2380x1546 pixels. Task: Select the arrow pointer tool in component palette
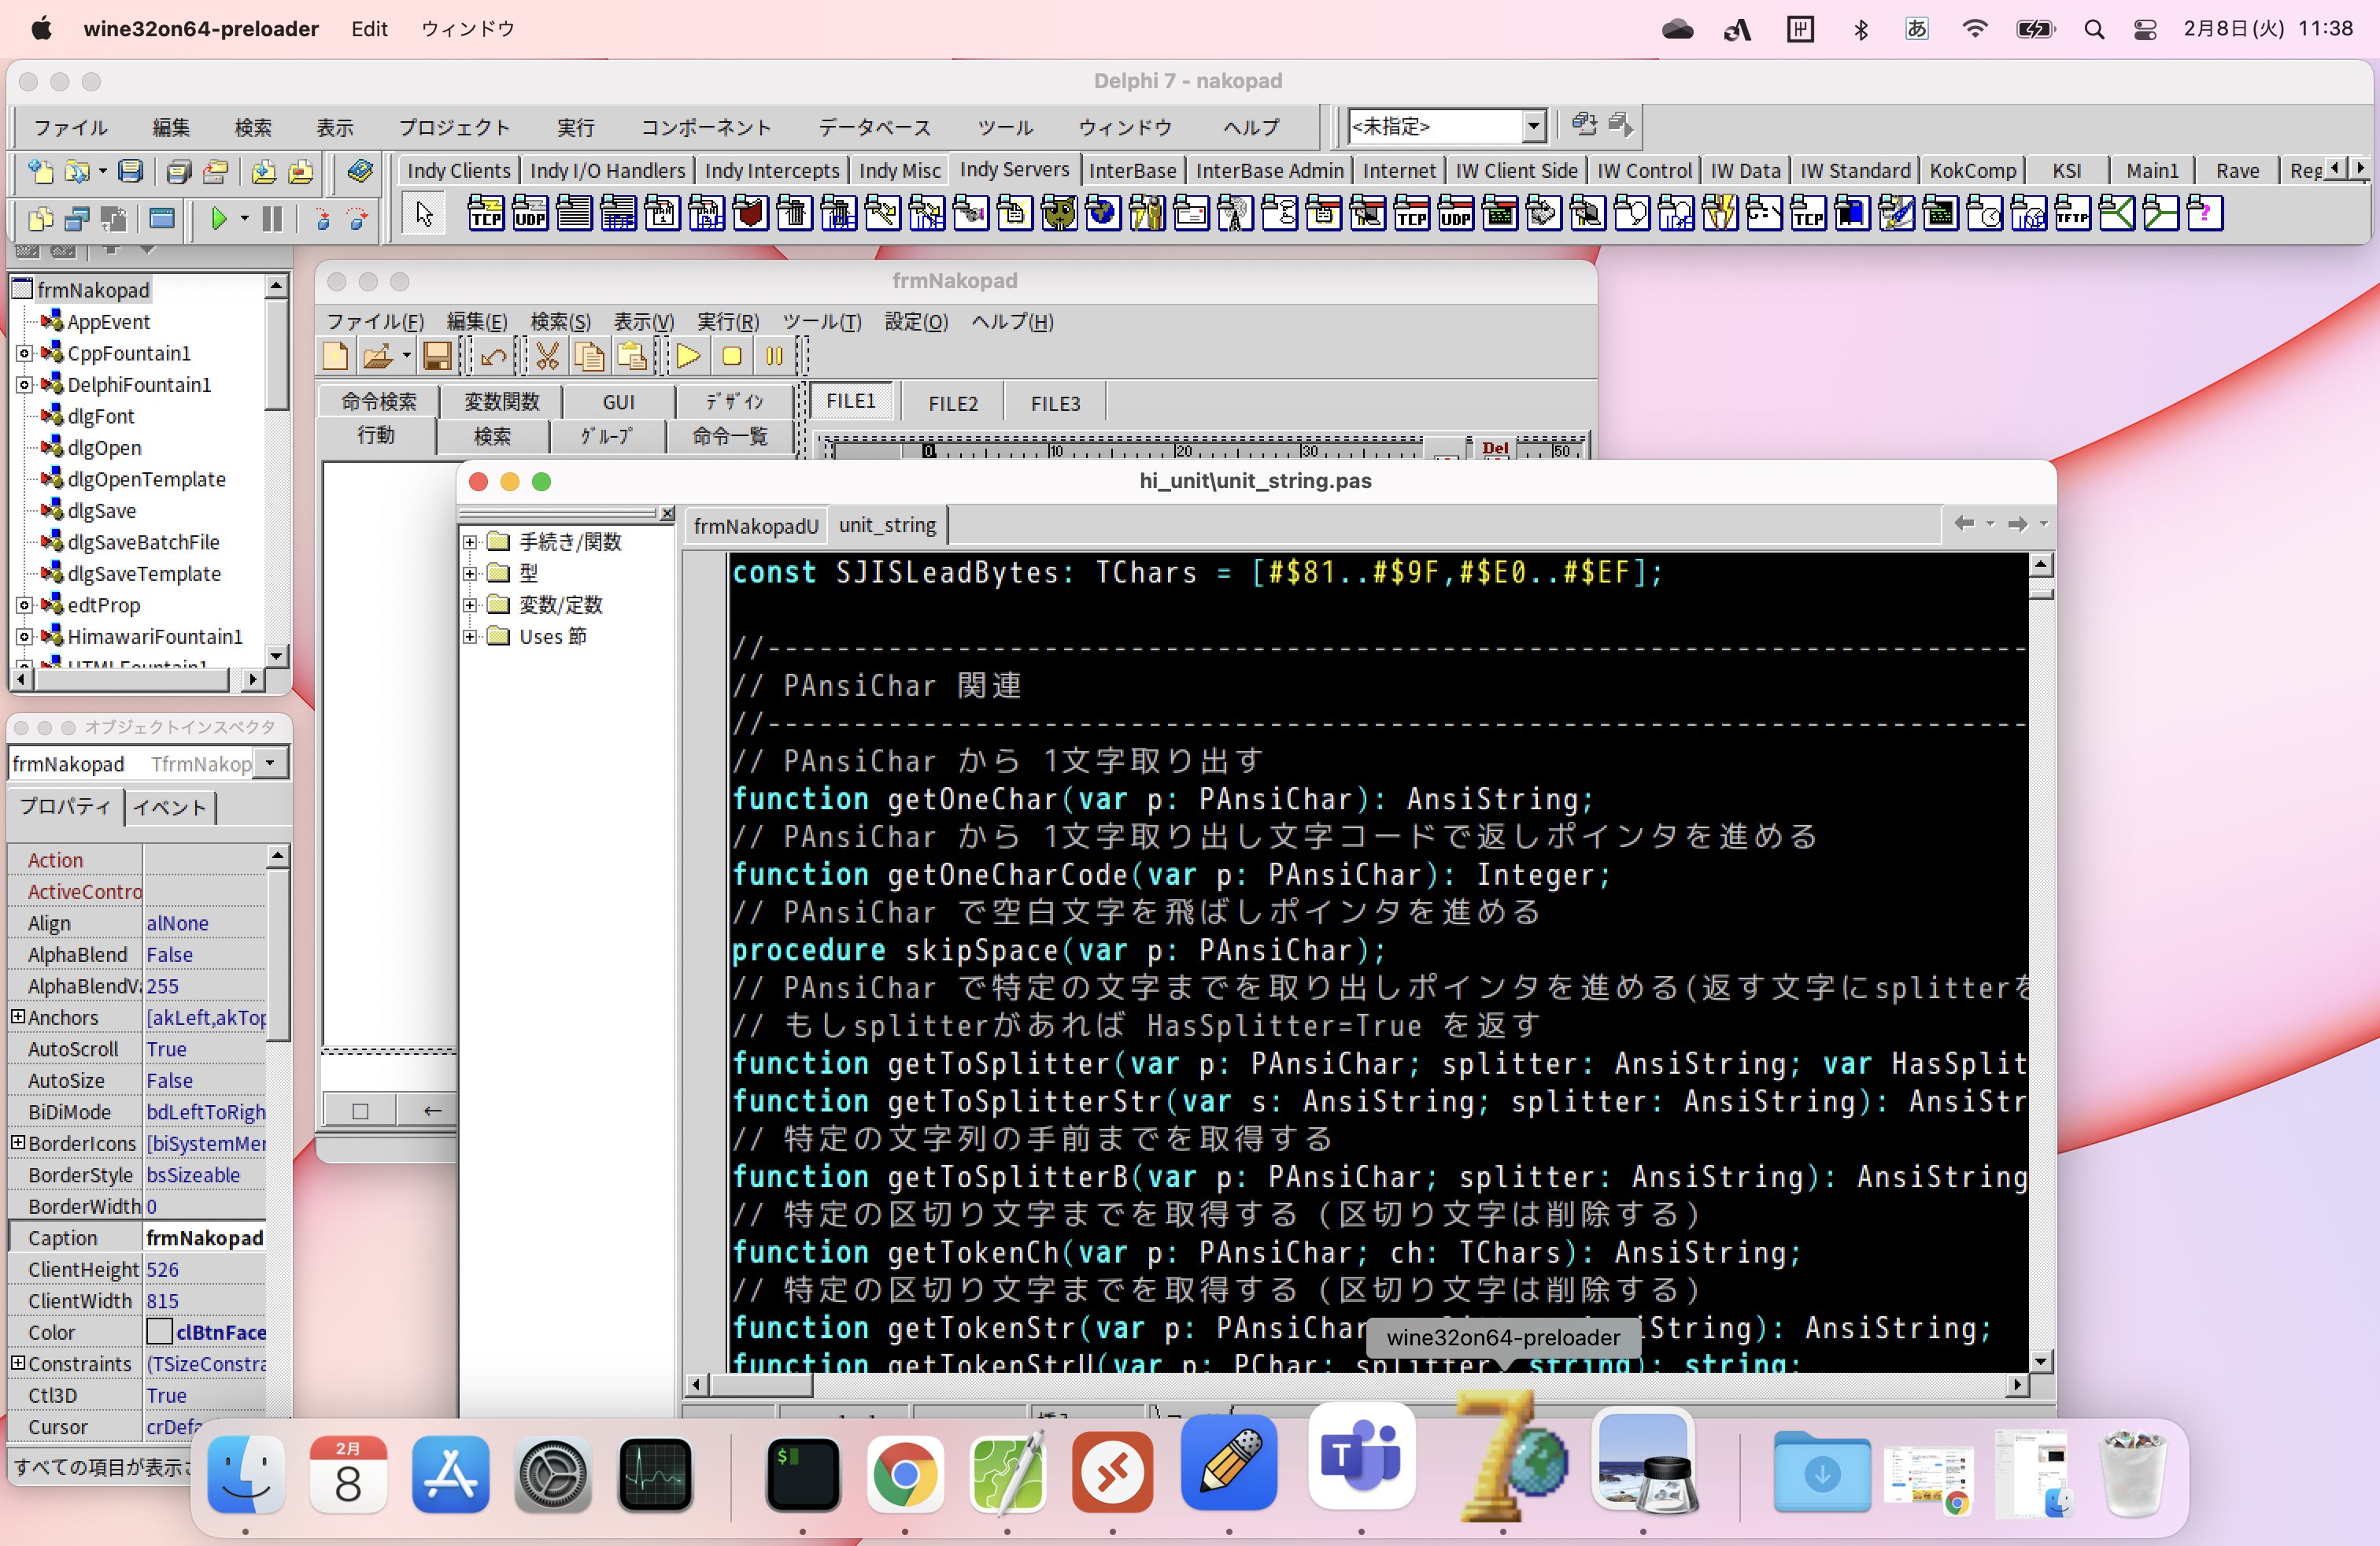(x=424, y=213)
